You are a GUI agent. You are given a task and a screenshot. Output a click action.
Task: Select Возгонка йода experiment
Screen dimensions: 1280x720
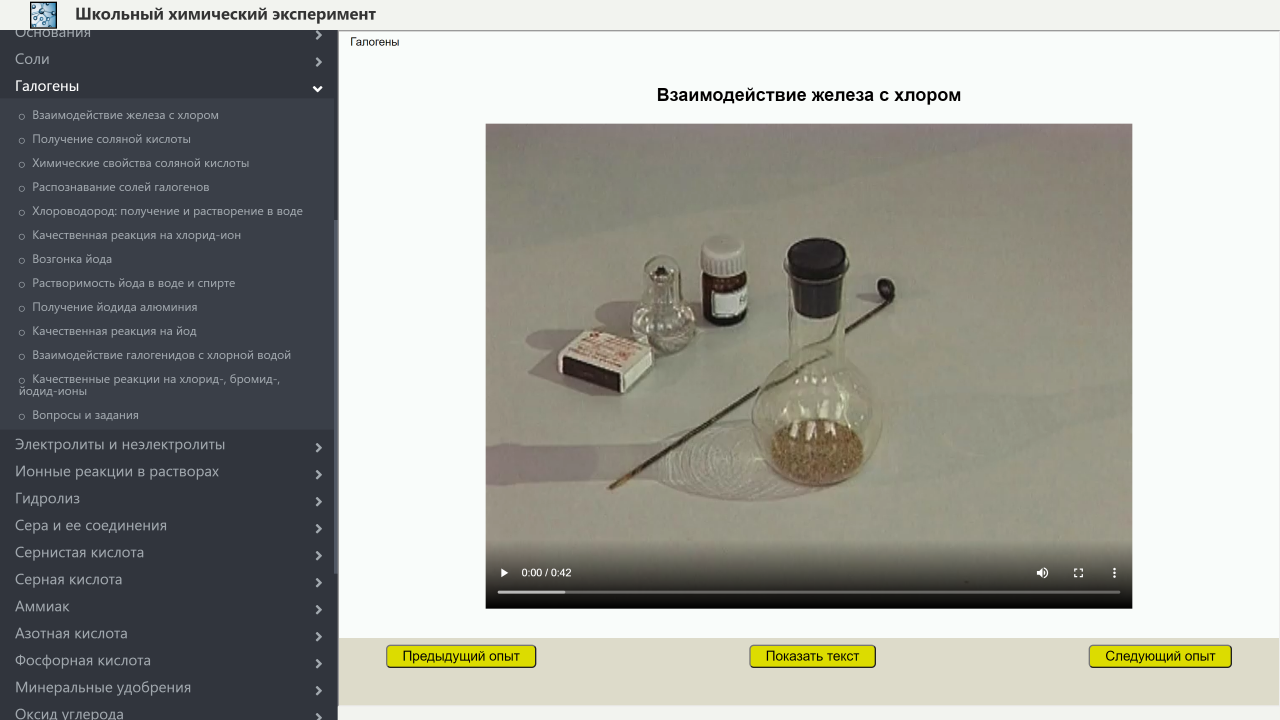click(x=72, y=259)
